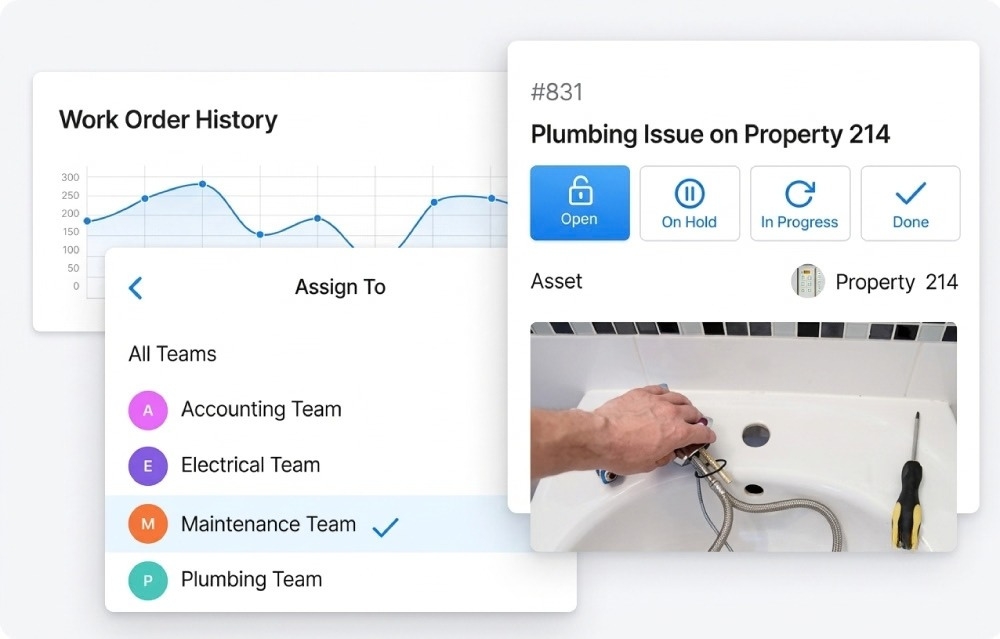The width and height of the screenshot is (1000, 639).
Task: Click the 250 label on the chart axis
Action: (70, 195)
